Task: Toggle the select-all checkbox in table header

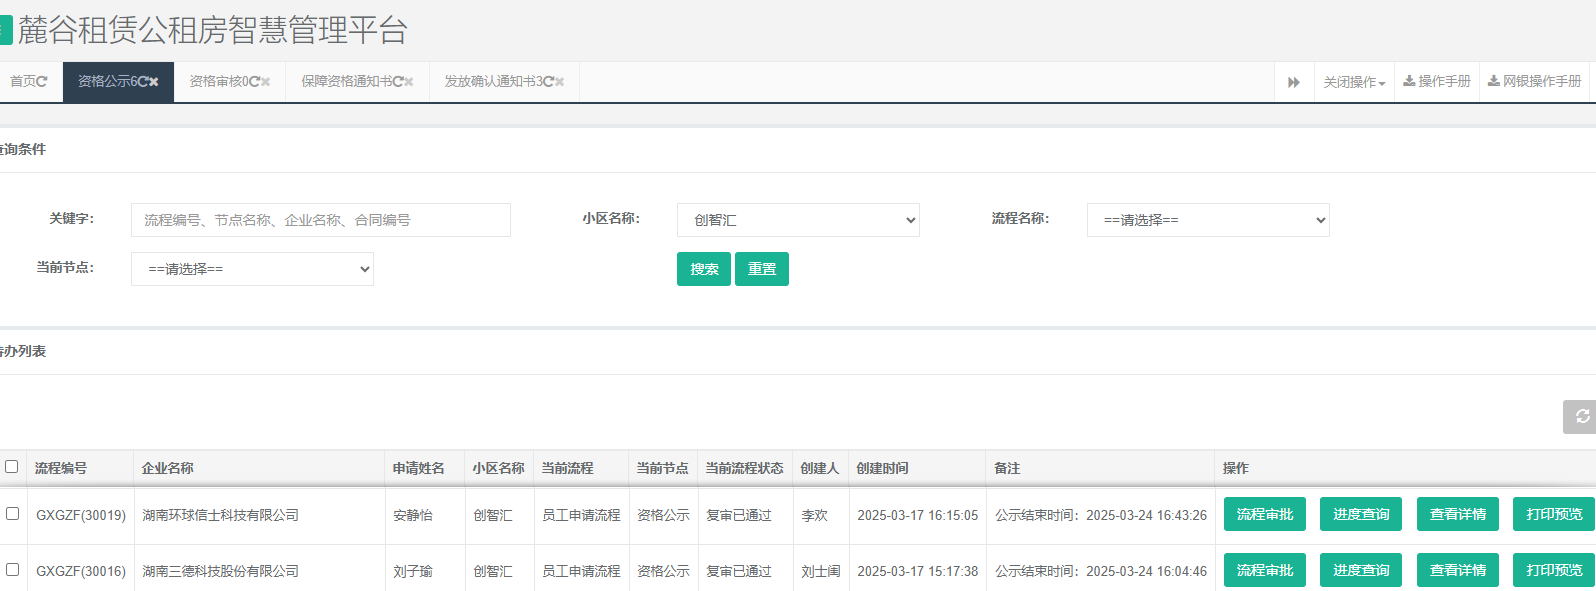Action: [12, 467]
